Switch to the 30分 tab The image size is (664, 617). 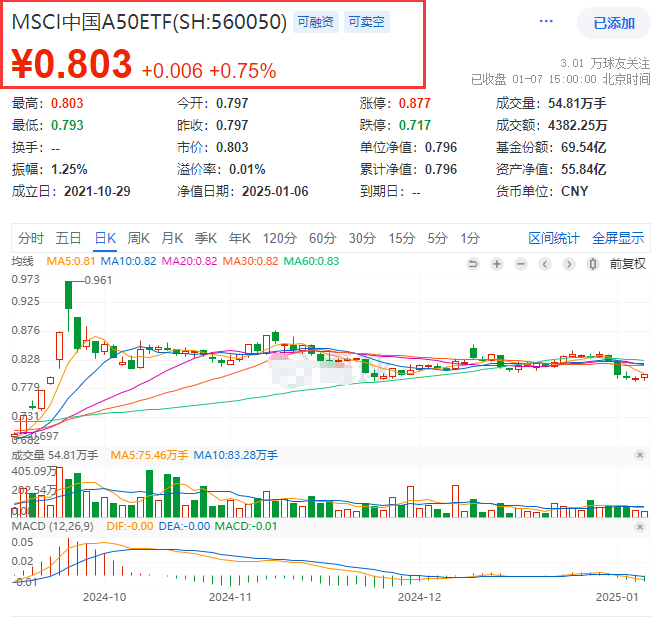click(362, 238)
